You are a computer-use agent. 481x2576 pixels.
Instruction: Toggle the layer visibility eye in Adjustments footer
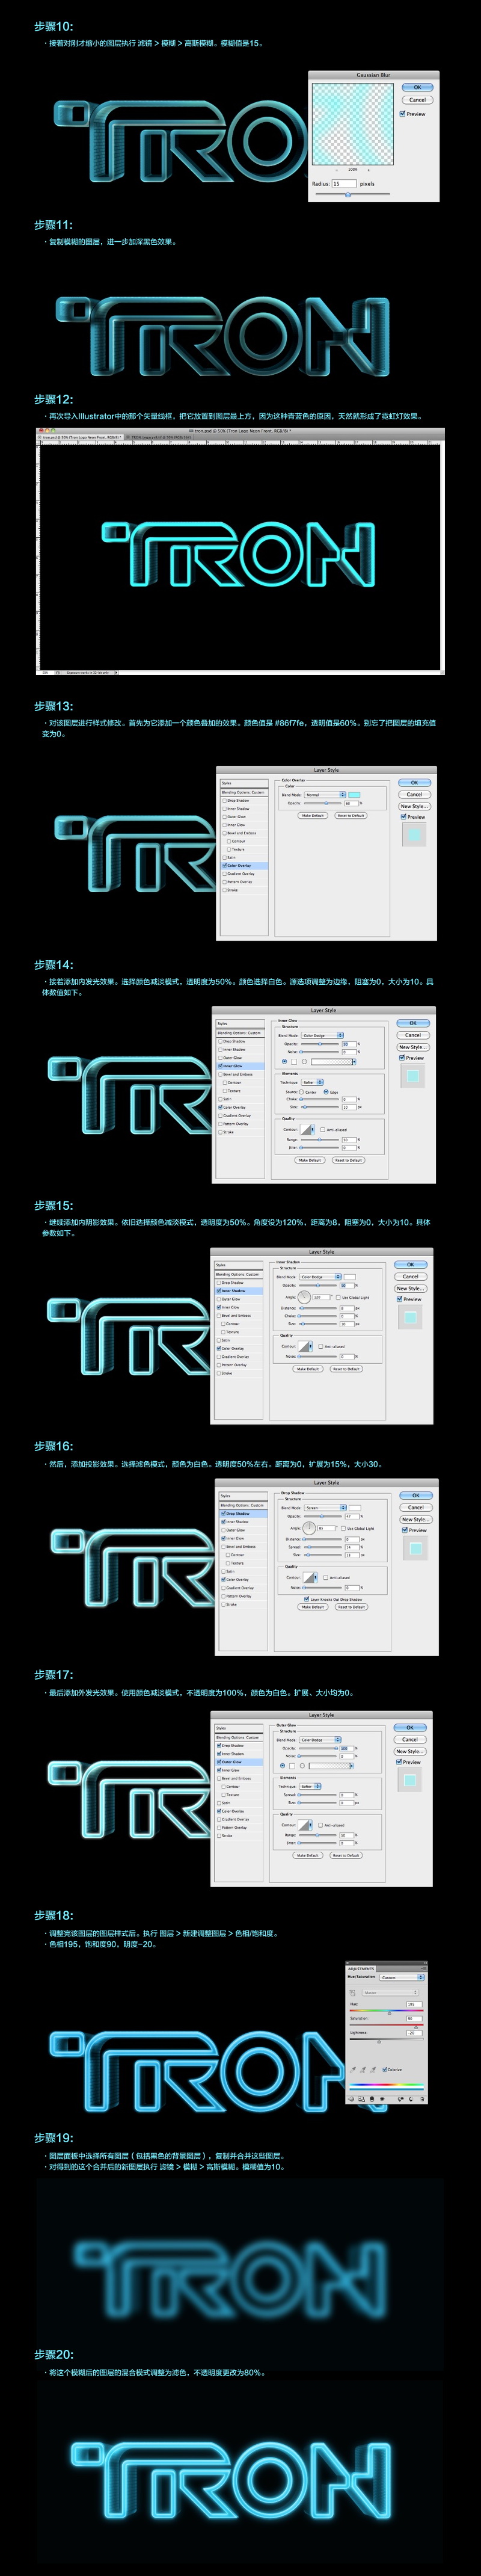383,2099
